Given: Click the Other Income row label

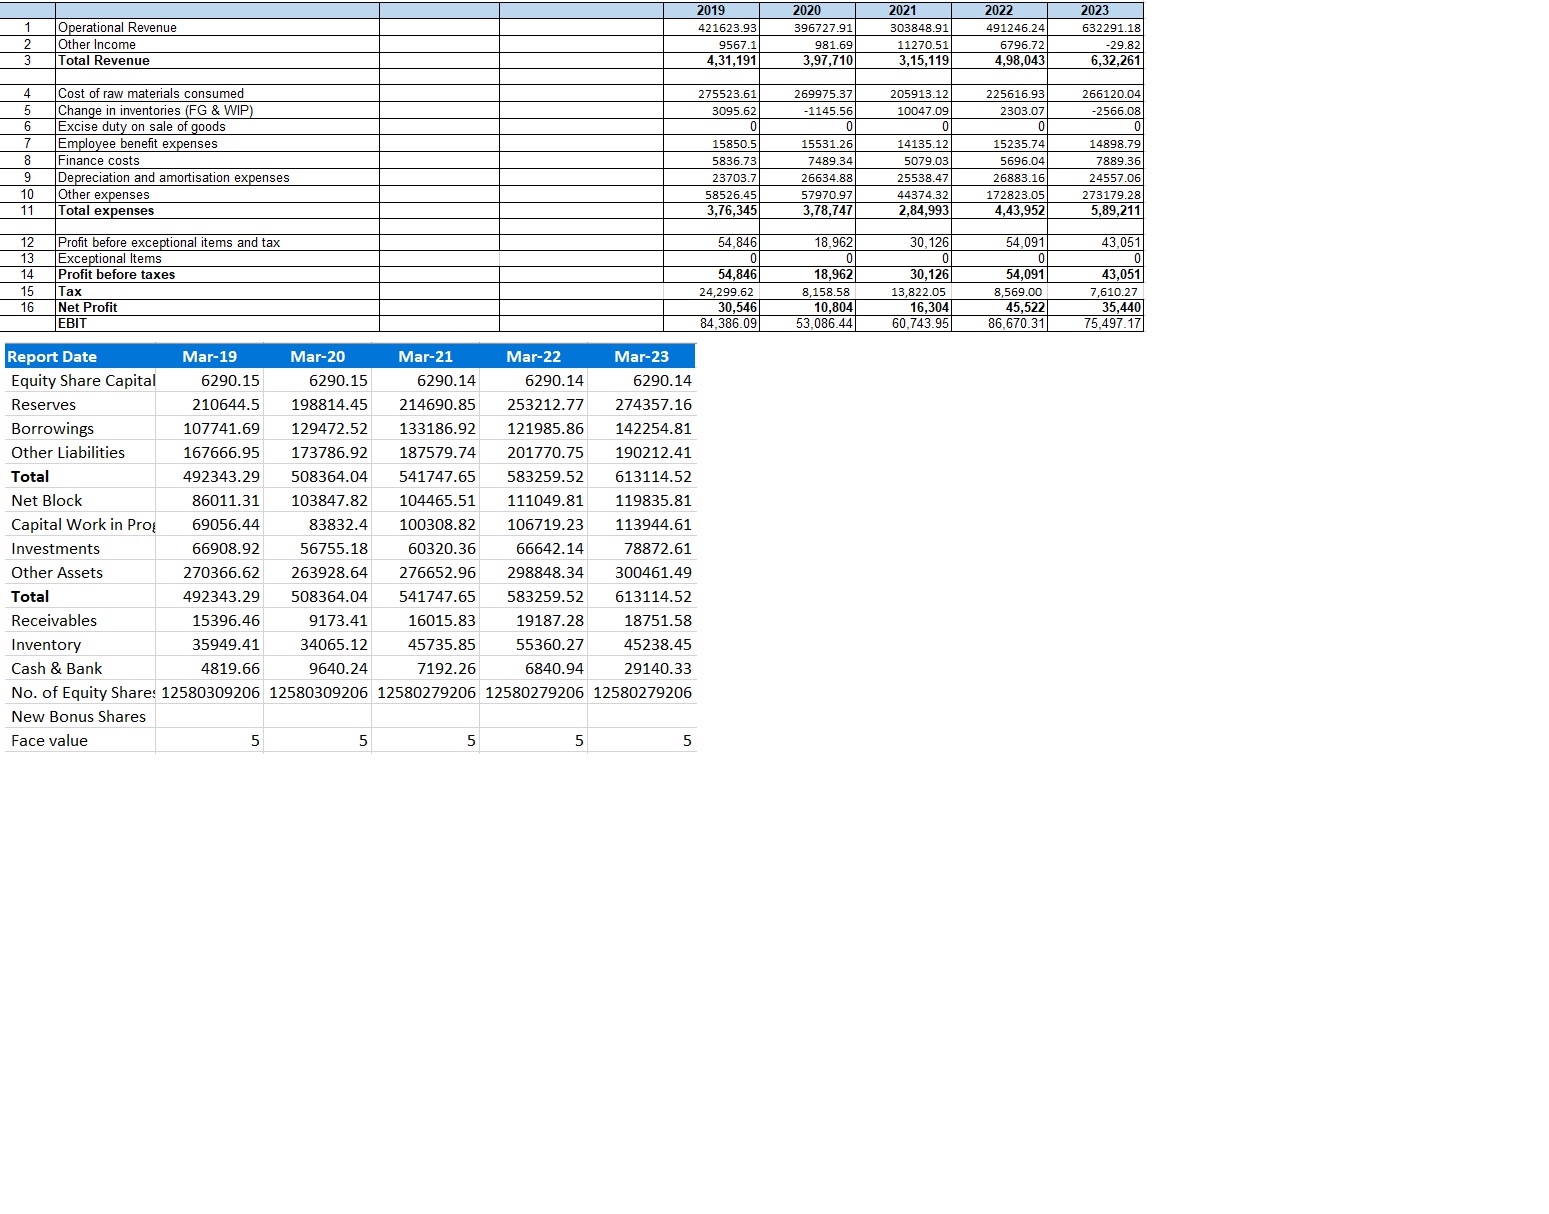Looking at the screenshot, I should coord(97,44).
